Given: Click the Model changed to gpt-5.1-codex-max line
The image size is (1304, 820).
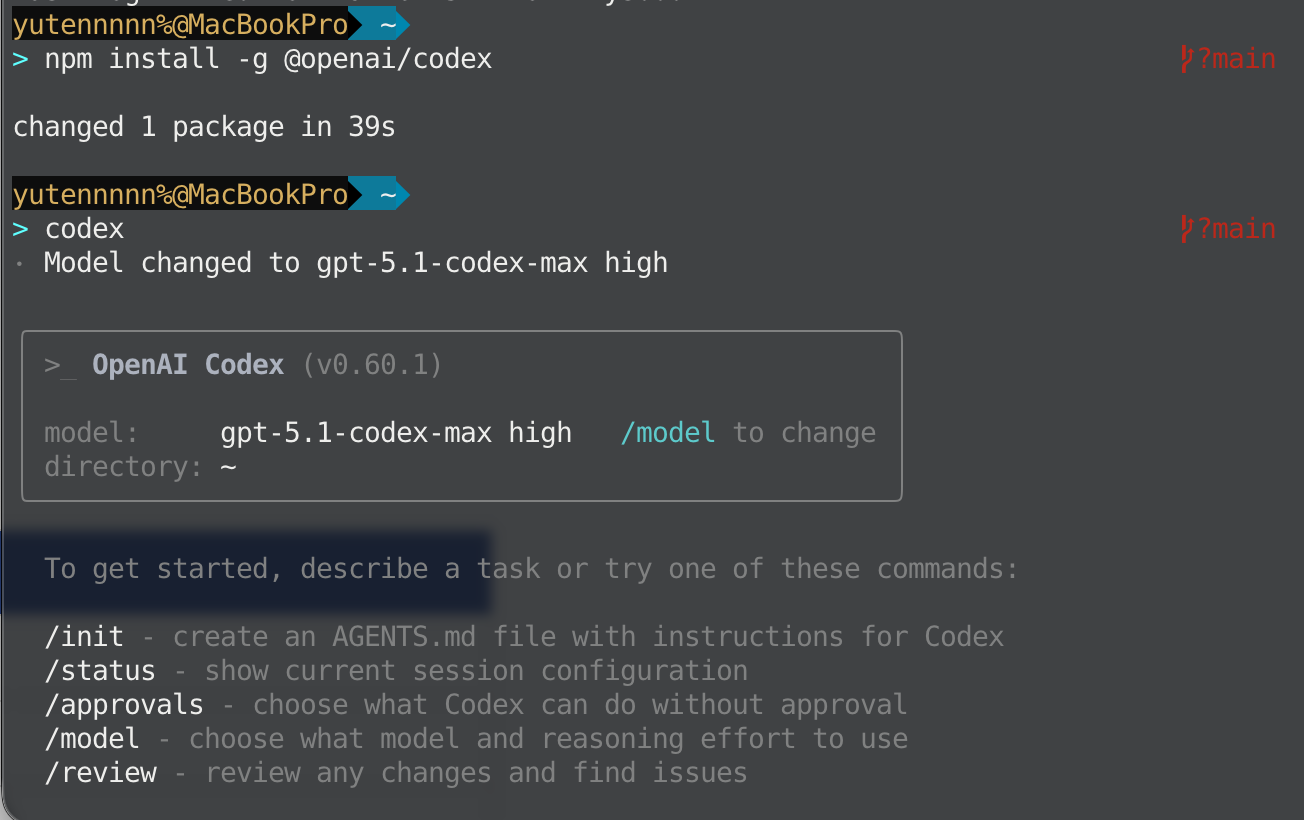Looking at the screenshot, I should [x=355, y=262].
